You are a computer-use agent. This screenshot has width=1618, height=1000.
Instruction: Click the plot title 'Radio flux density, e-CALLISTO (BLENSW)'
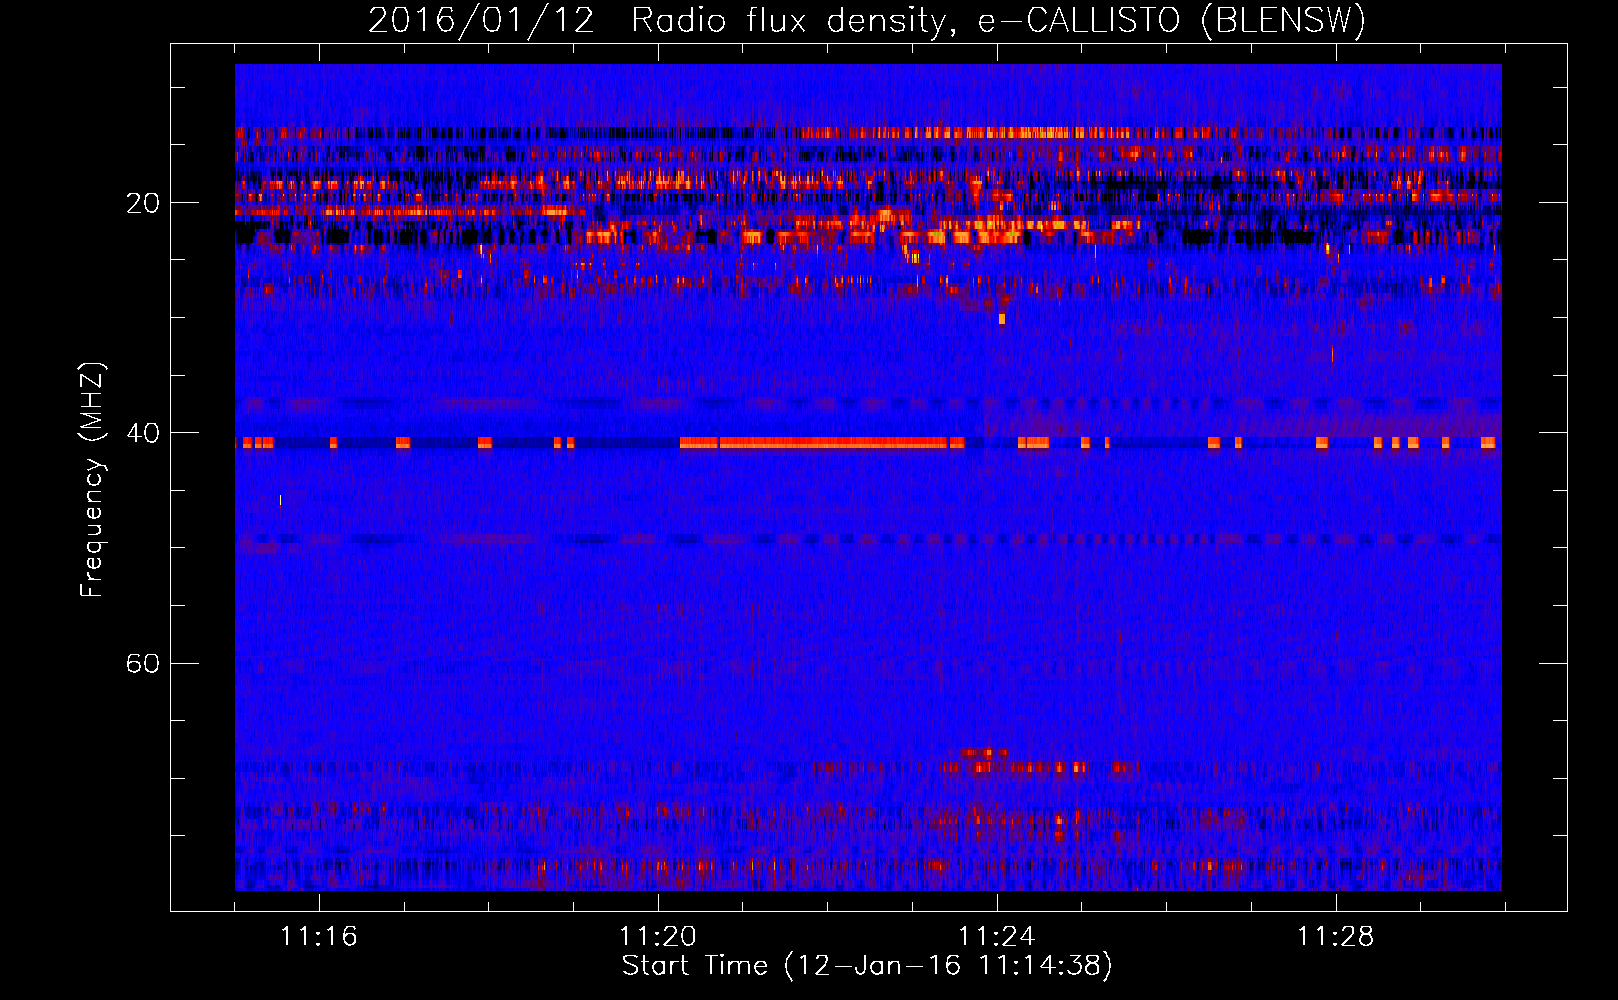[x=998, y=20]
